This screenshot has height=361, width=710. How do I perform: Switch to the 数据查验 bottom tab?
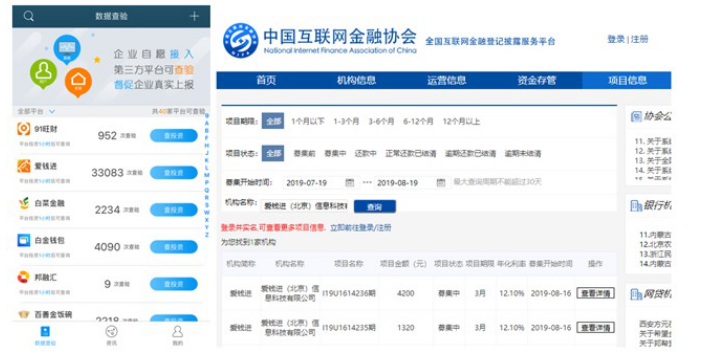(45, 336)
